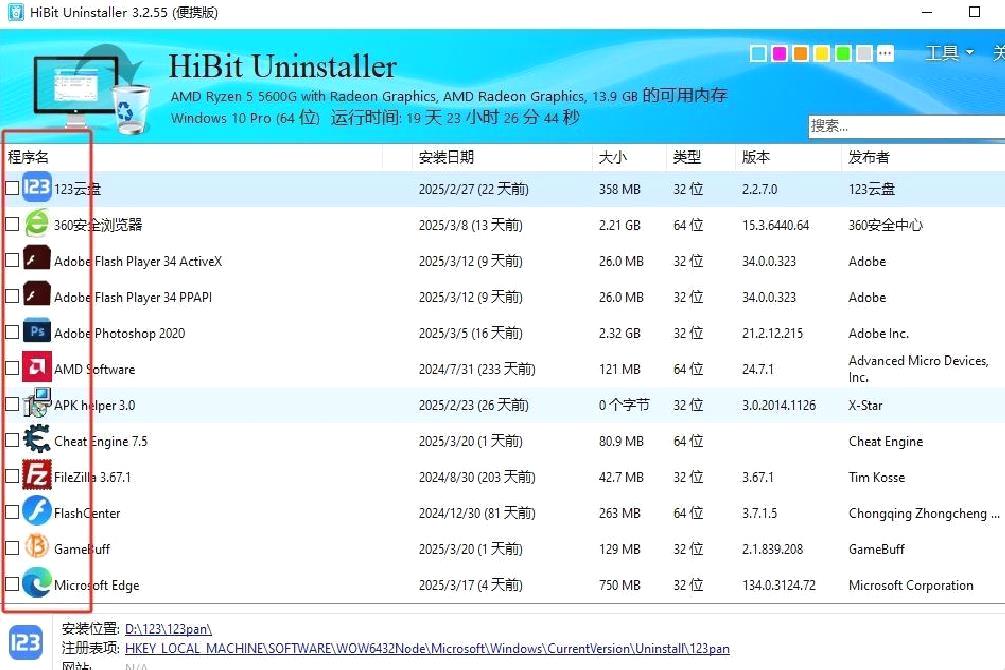Click the Microsoft Edge icon
Image resolution: width=1005 pixels, height=670 pixels.
coord(37,583)
